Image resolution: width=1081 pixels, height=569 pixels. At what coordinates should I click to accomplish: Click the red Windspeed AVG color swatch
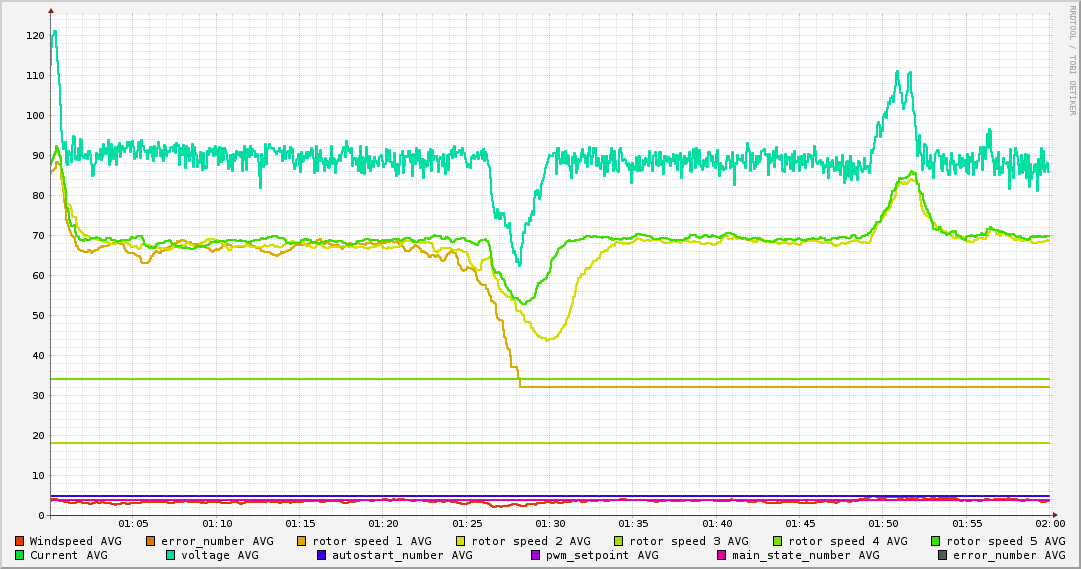coord(20,541)
